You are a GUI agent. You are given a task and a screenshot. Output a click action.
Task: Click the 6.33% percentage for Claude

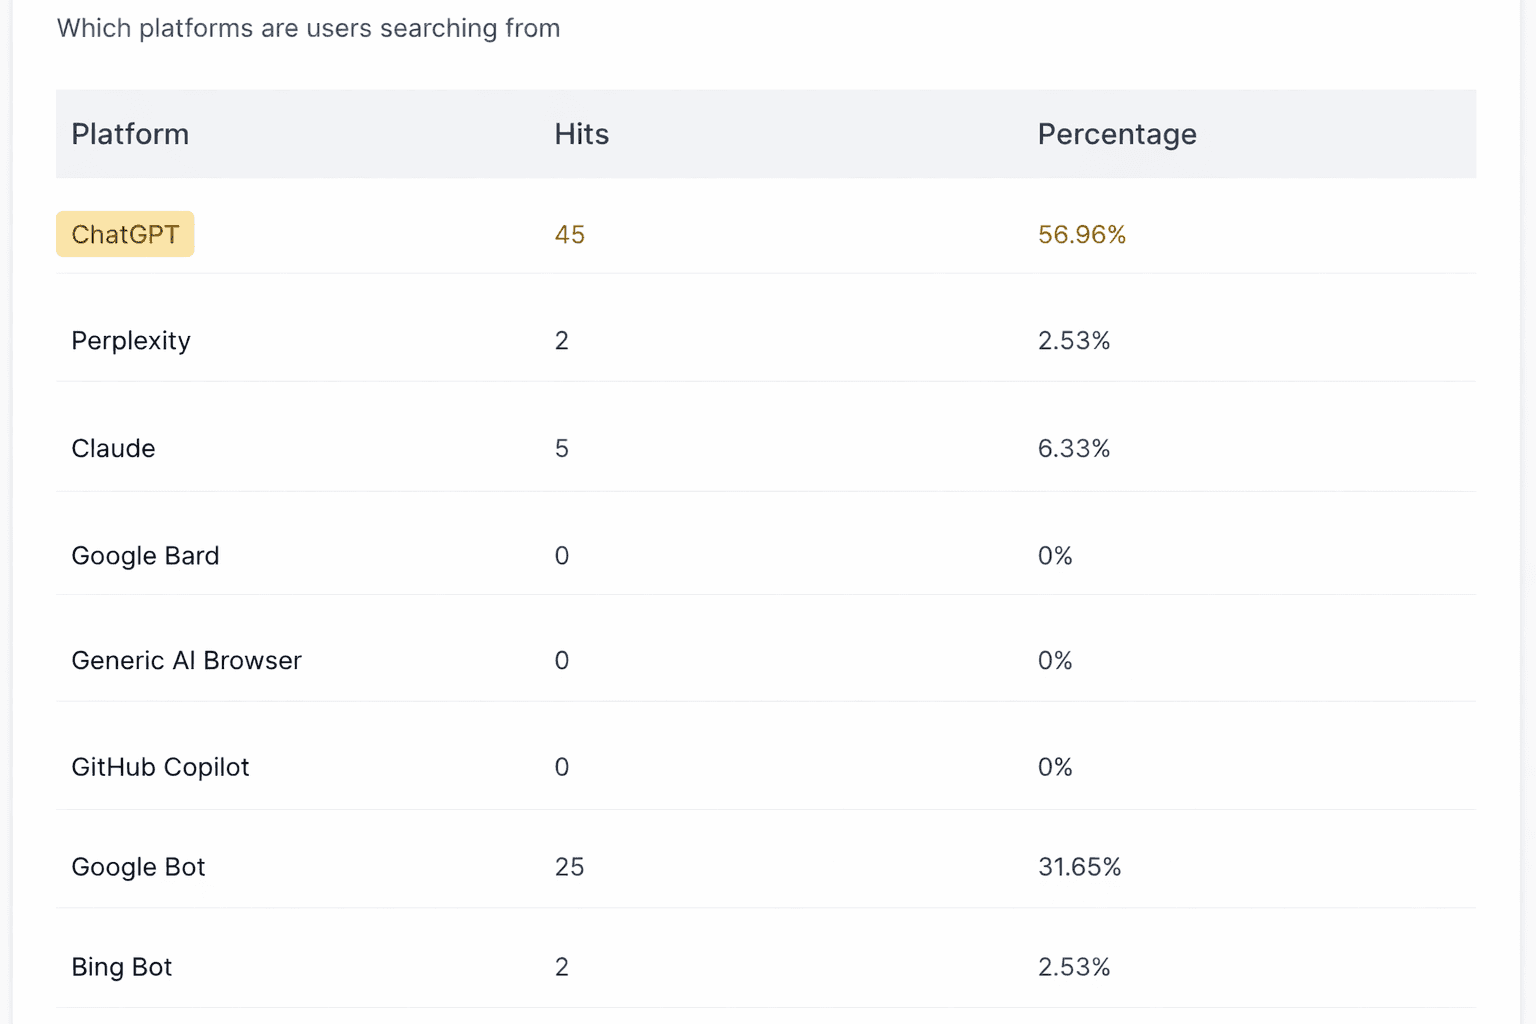point(1073,448)
